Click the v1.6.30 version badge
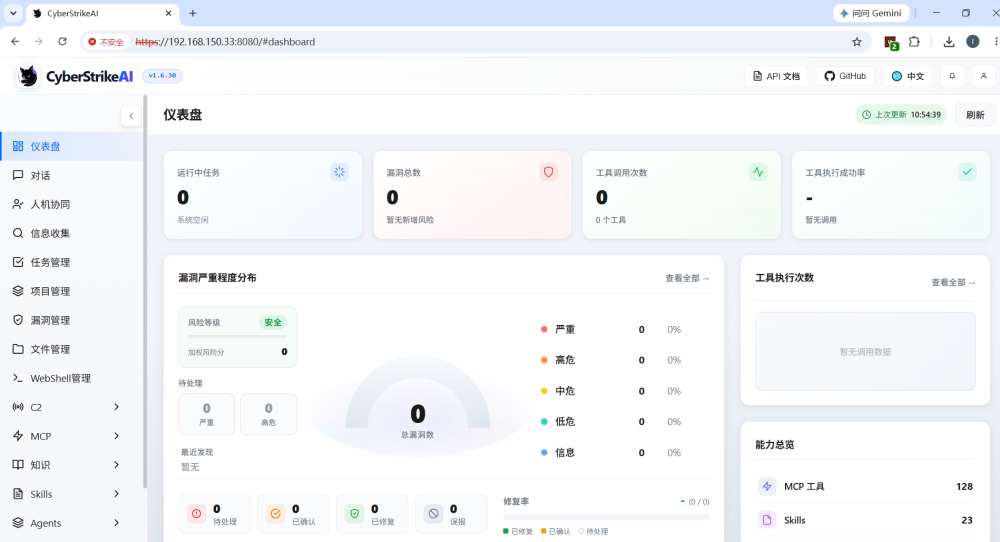Viewport: 1000px width, 542px height. point(162,76)
